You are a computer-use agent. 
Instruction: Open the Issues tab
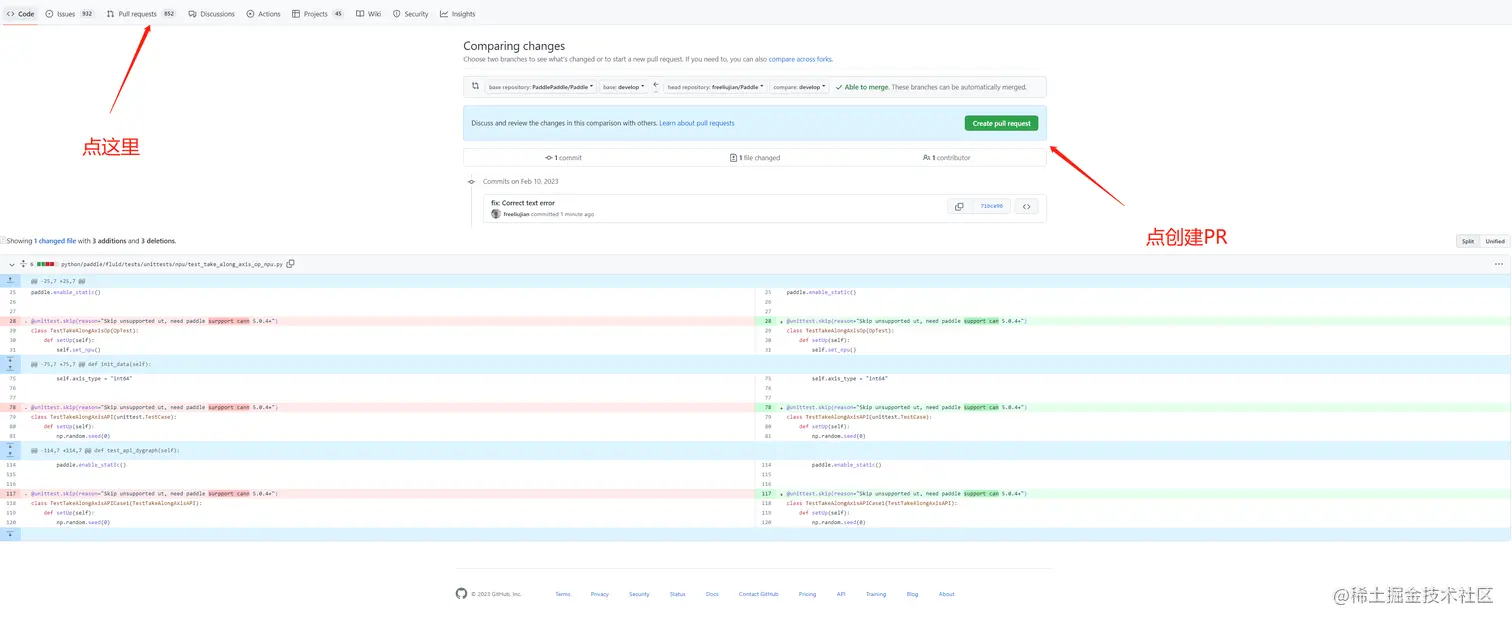tap(70, 14)
